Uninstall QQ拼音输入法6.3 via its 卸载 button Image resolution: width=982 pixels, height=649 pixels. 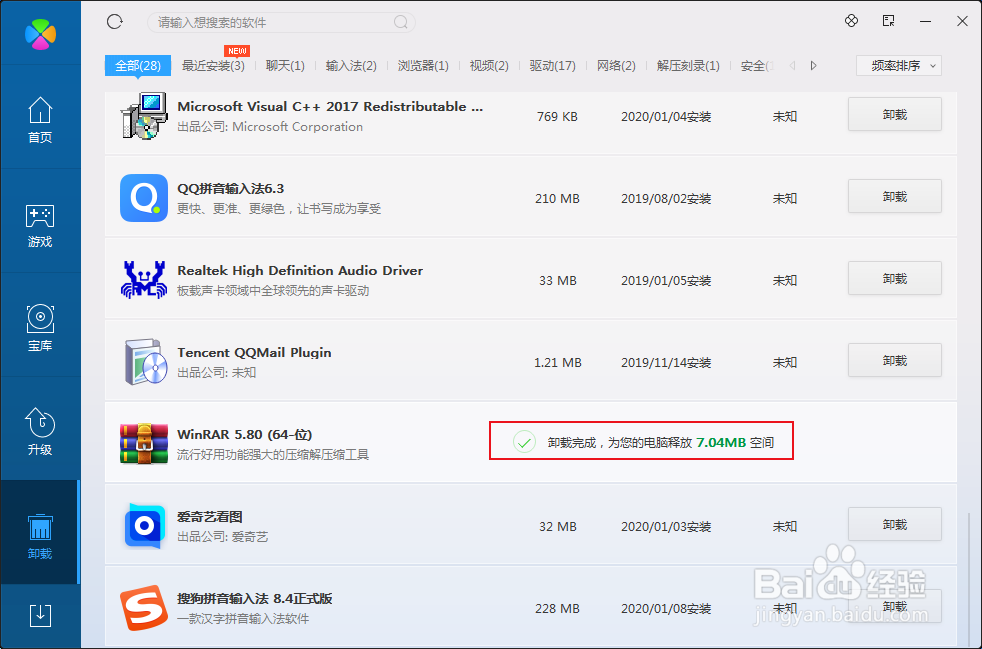893,196
